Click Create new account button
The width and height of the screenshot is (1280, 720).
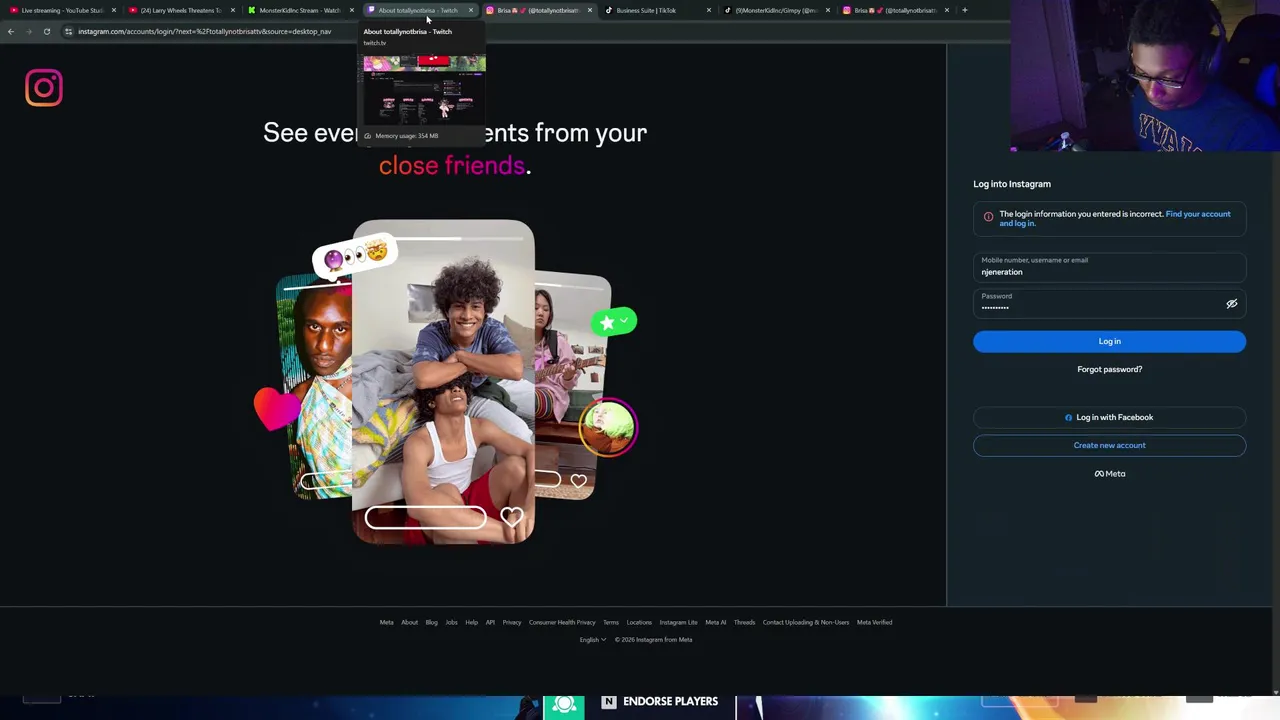click(x=1109, y=445)
